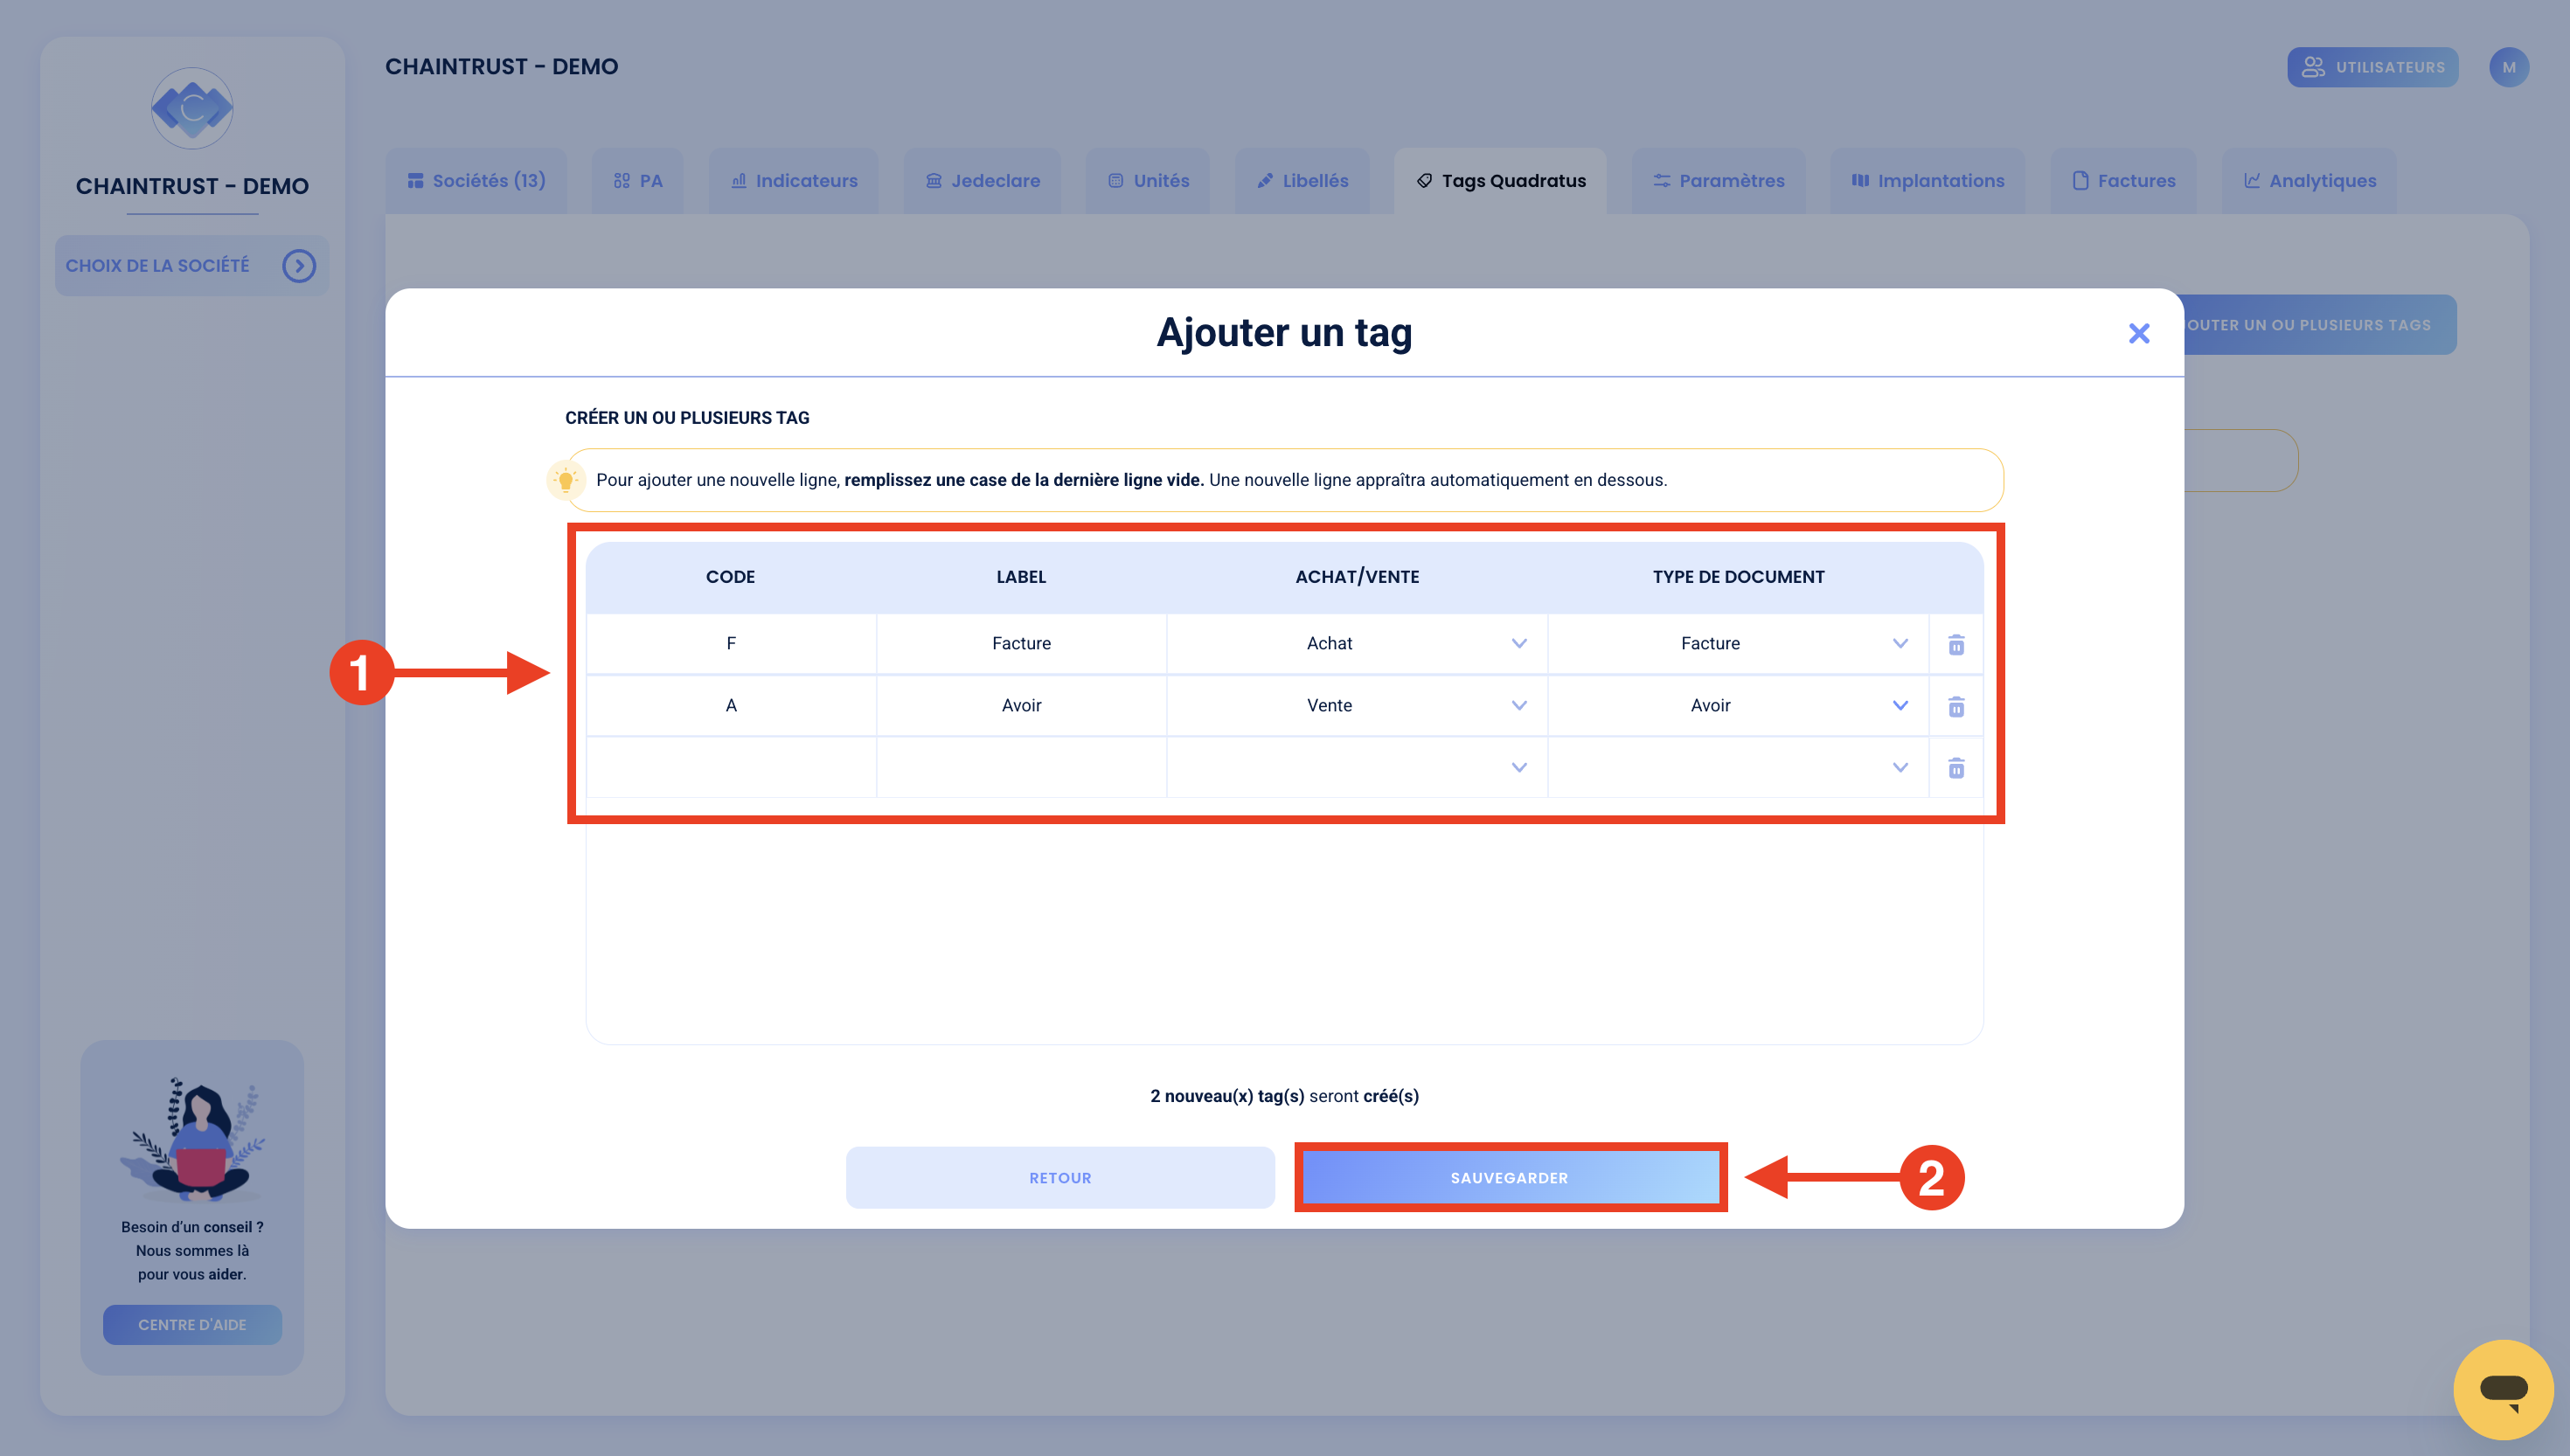Go to the Libellés tab
This screenshot has height=1456, width=2570.
point(1302,181)
